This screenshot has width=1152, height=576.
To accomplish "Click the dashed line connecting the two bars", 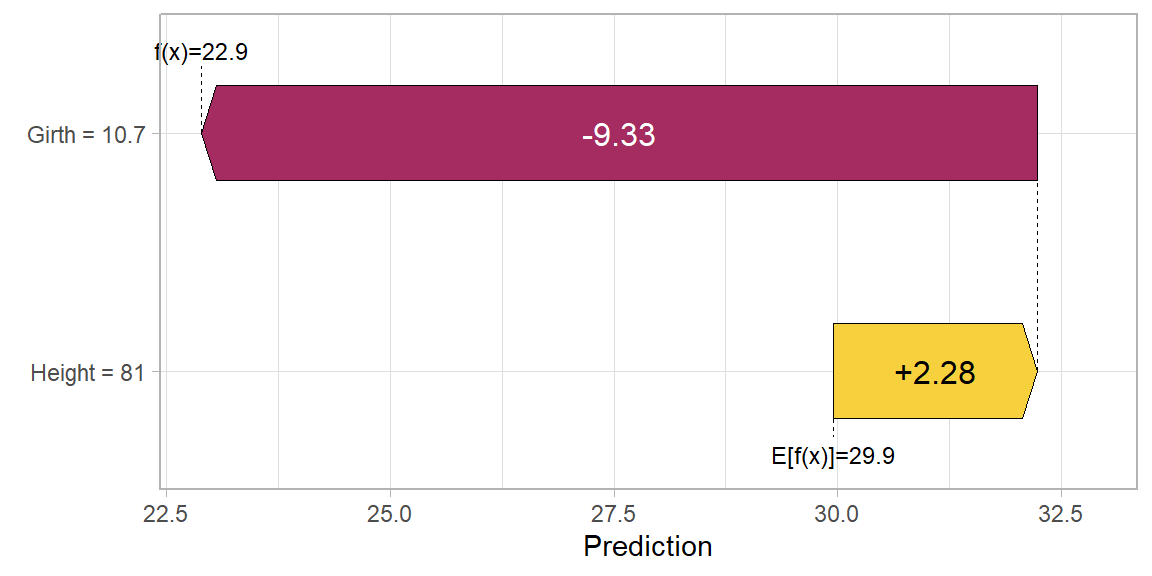I will coord(1037,250).
